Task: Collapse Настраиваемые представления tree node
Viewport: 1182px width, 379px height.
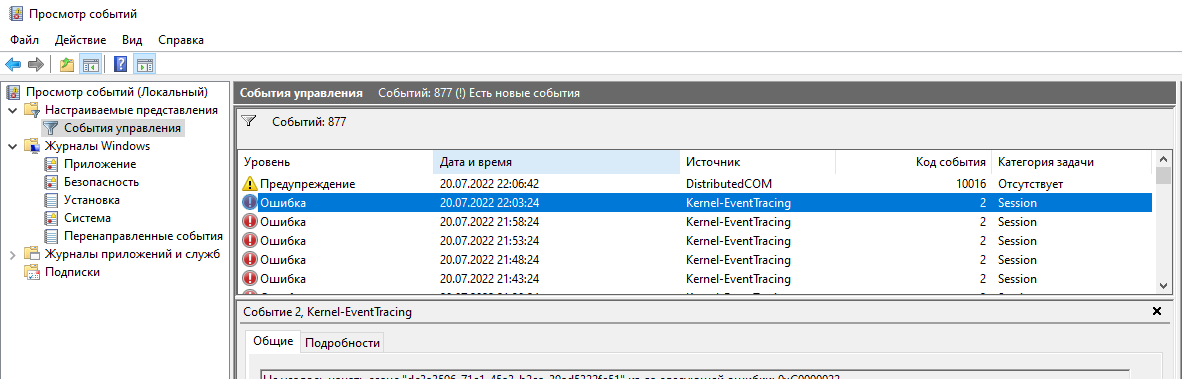Action: [x=12, y=110]
